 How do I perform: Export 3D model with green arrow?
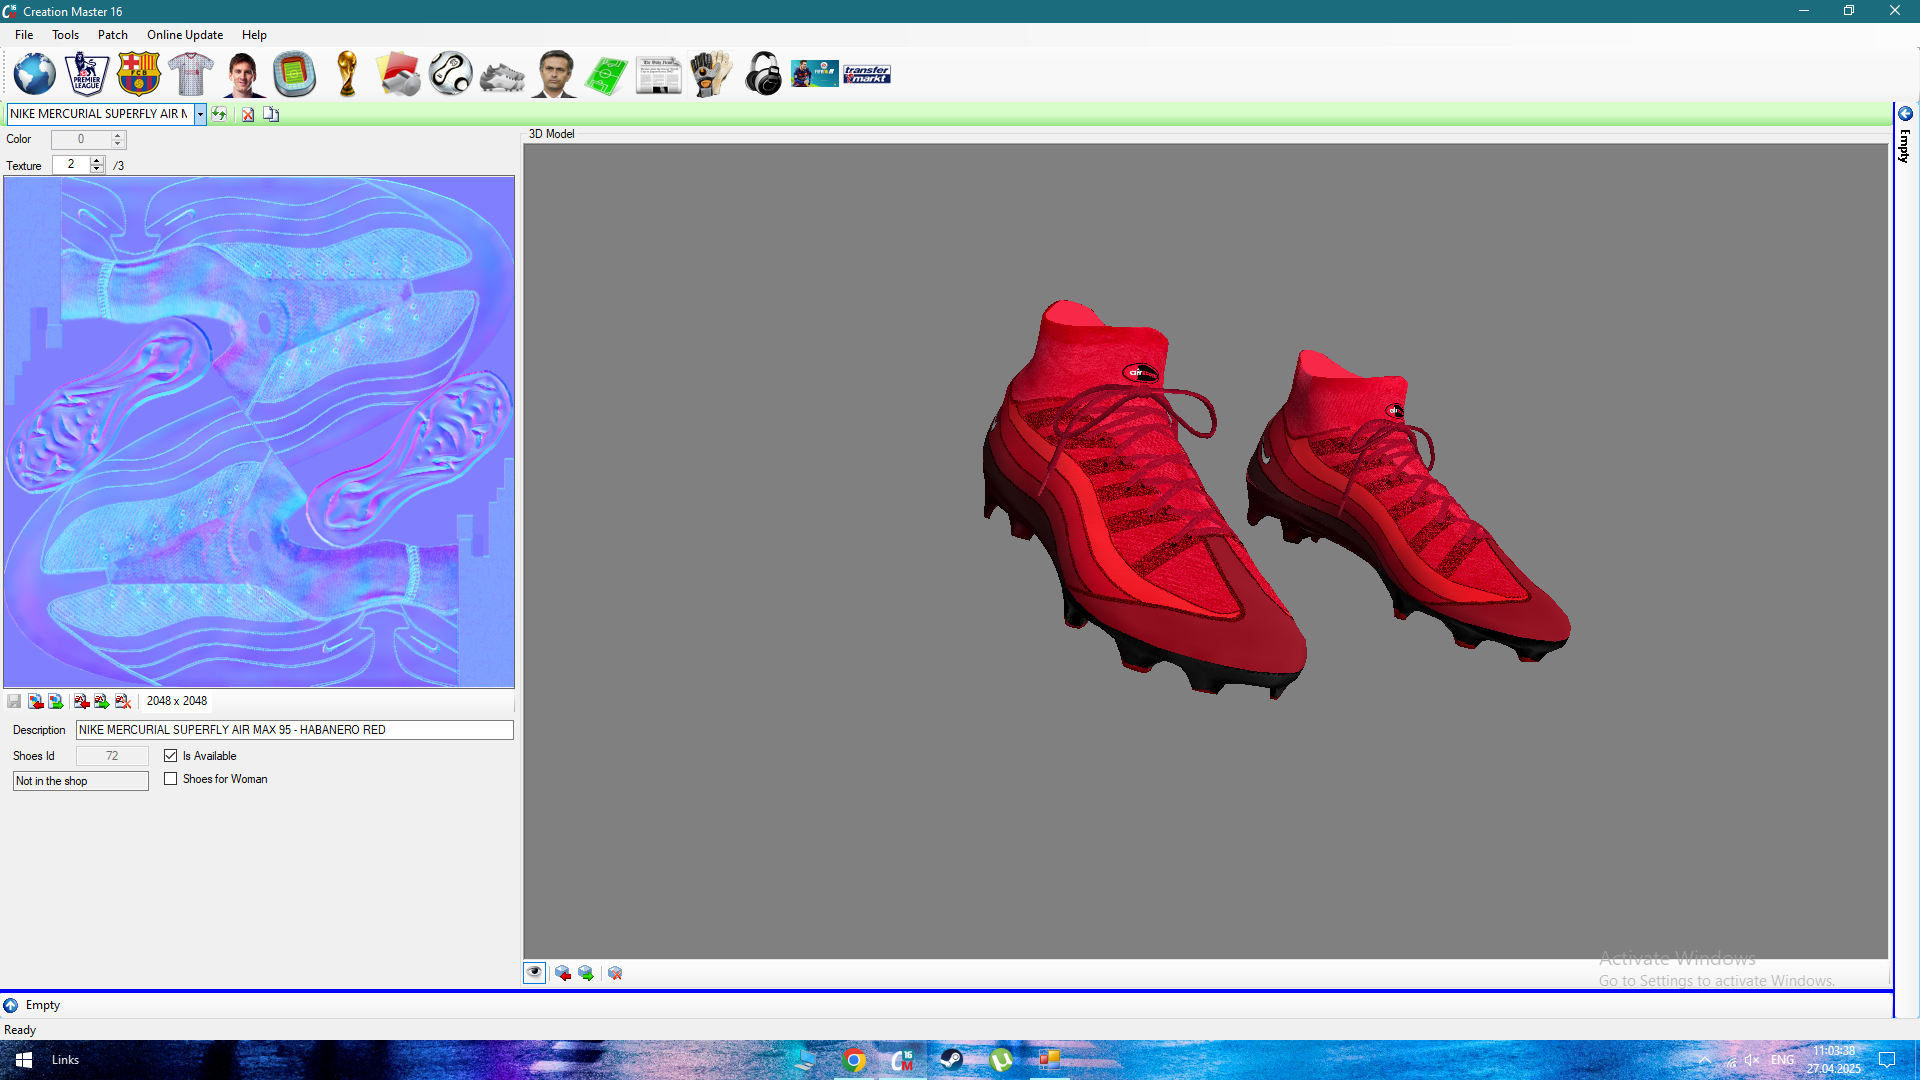[586, 973]
